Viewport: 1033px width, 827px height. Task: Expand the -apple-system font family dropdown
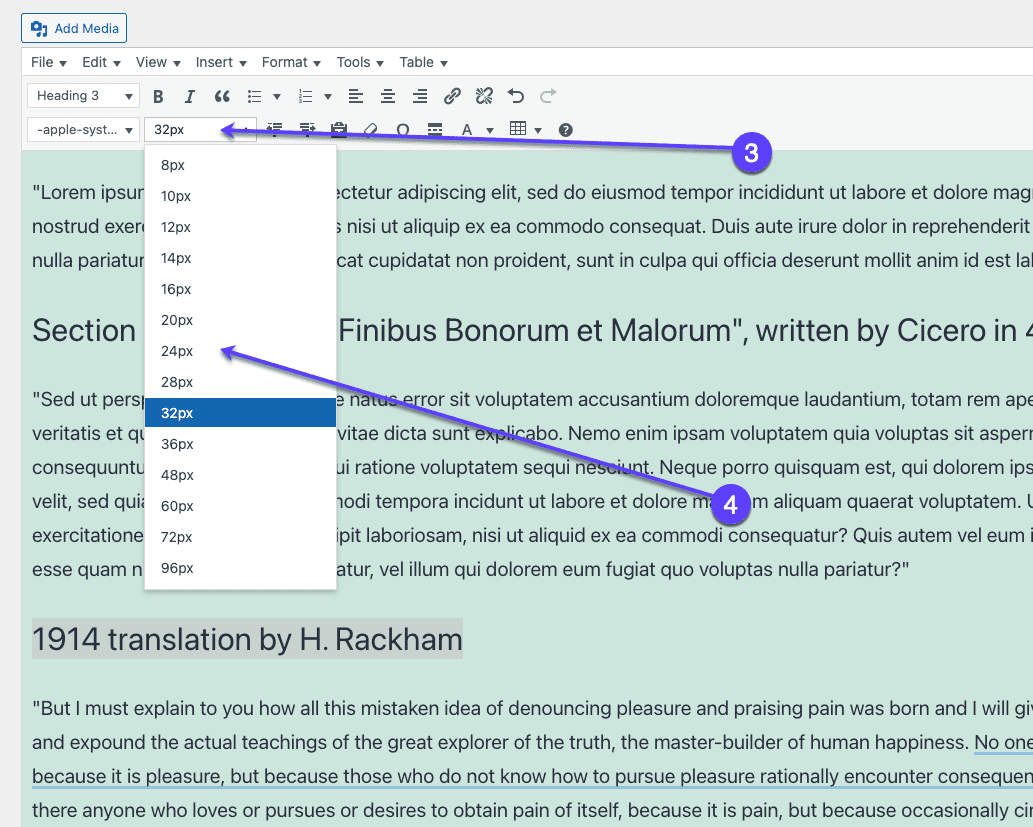(84, 130)
